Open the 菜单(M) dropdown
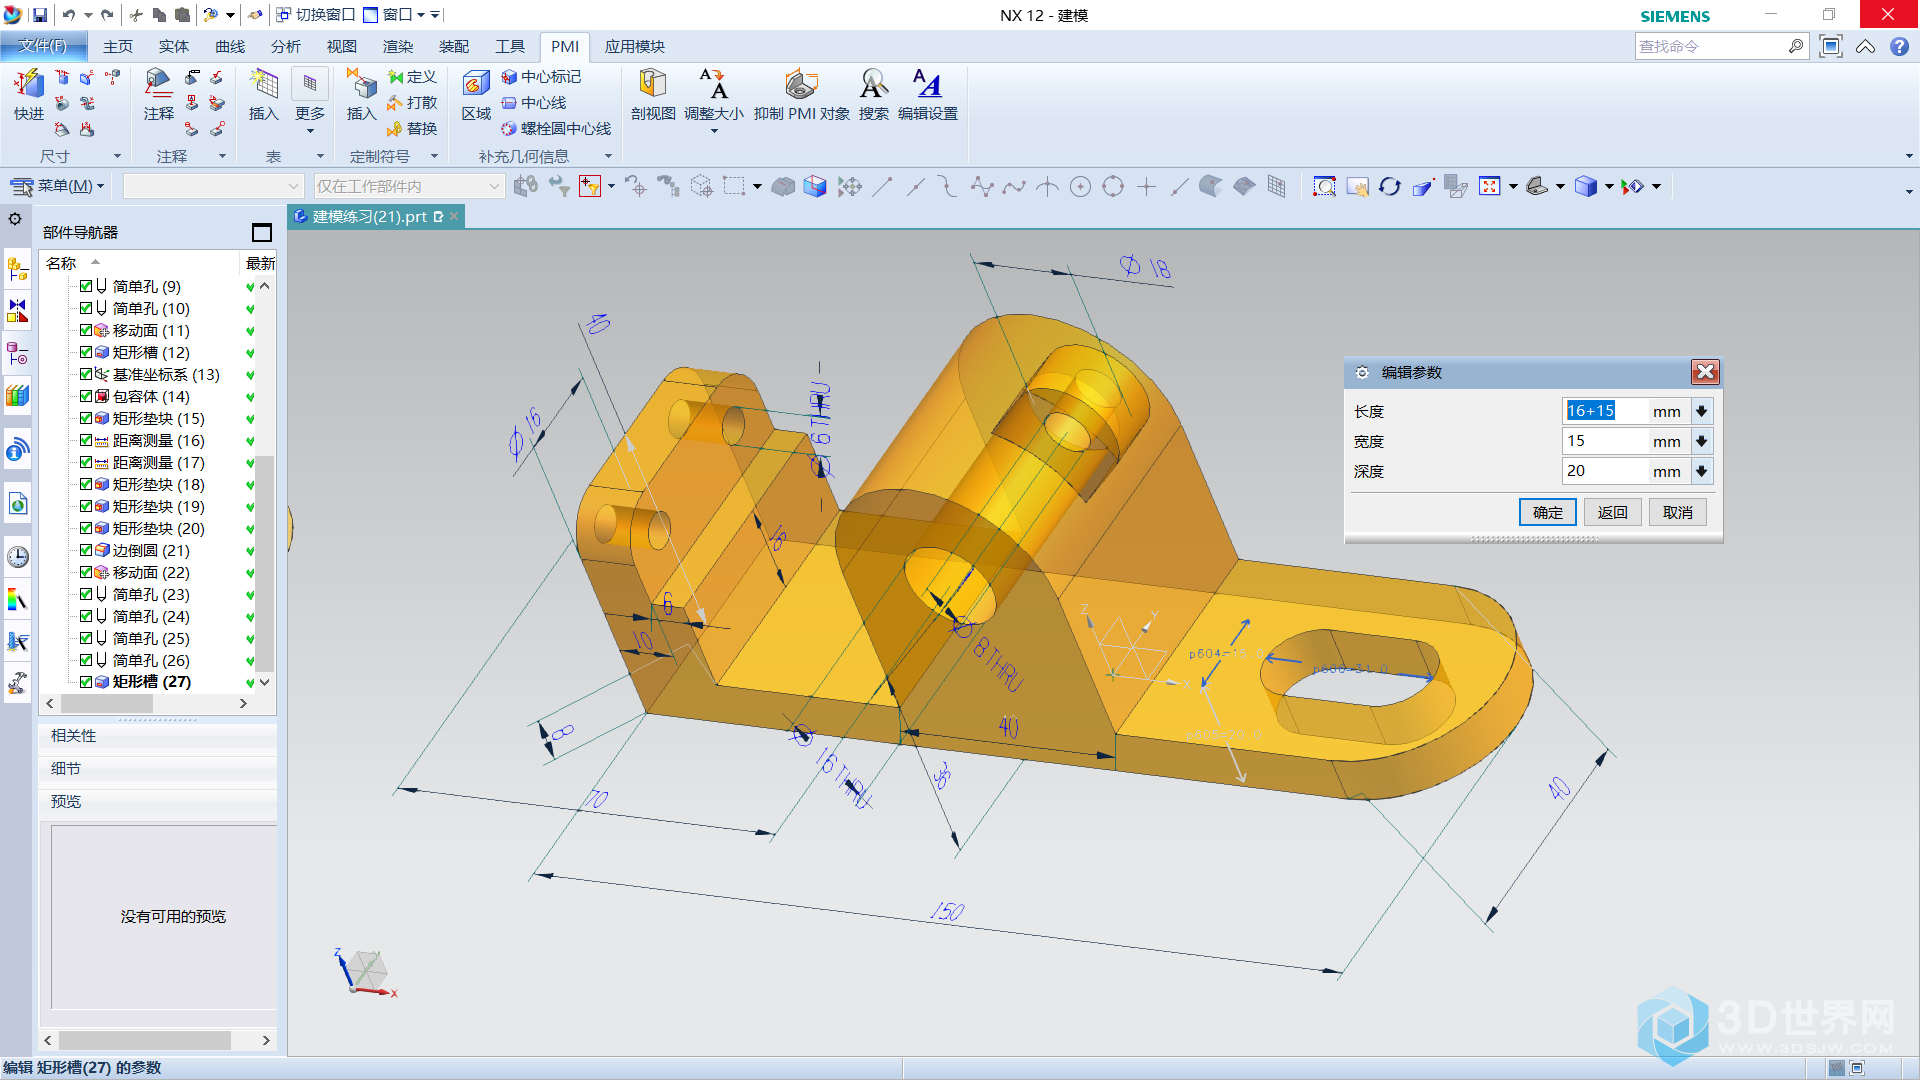 [57, 186]
